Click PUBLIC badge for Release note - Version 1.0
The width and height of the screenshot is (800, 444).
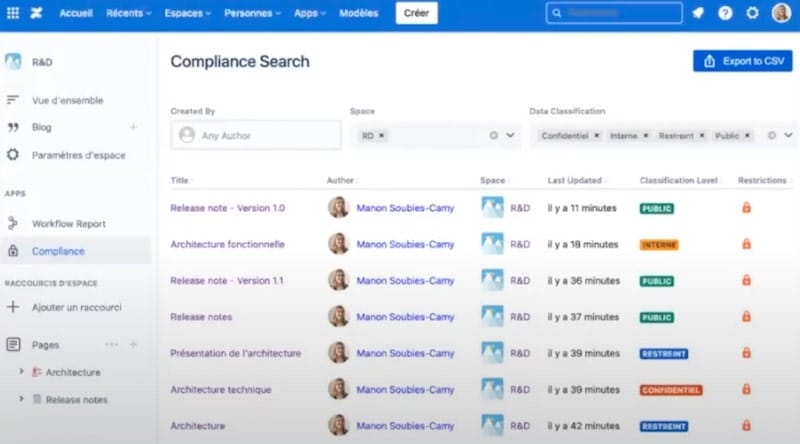click(x=657, y=208)
